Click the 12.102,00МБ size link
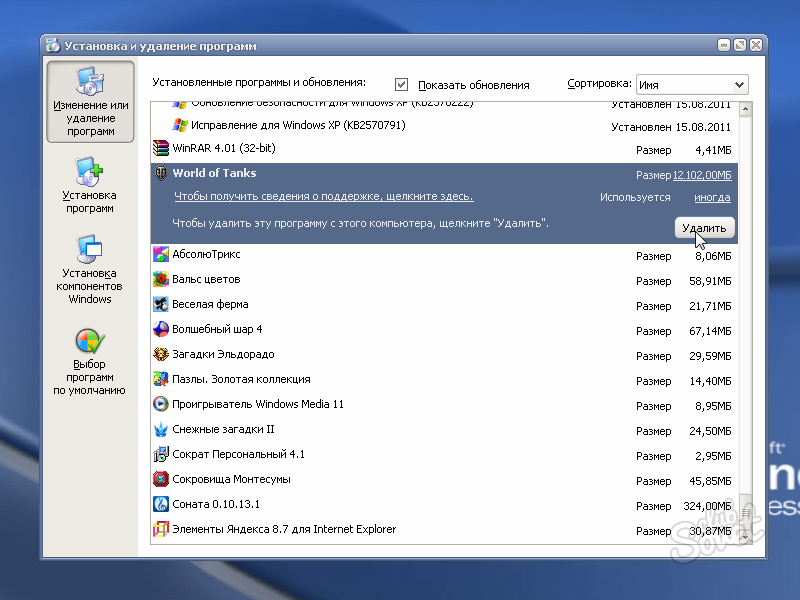Viewport: 800px width, 600px height. click(x=702, y=175)
